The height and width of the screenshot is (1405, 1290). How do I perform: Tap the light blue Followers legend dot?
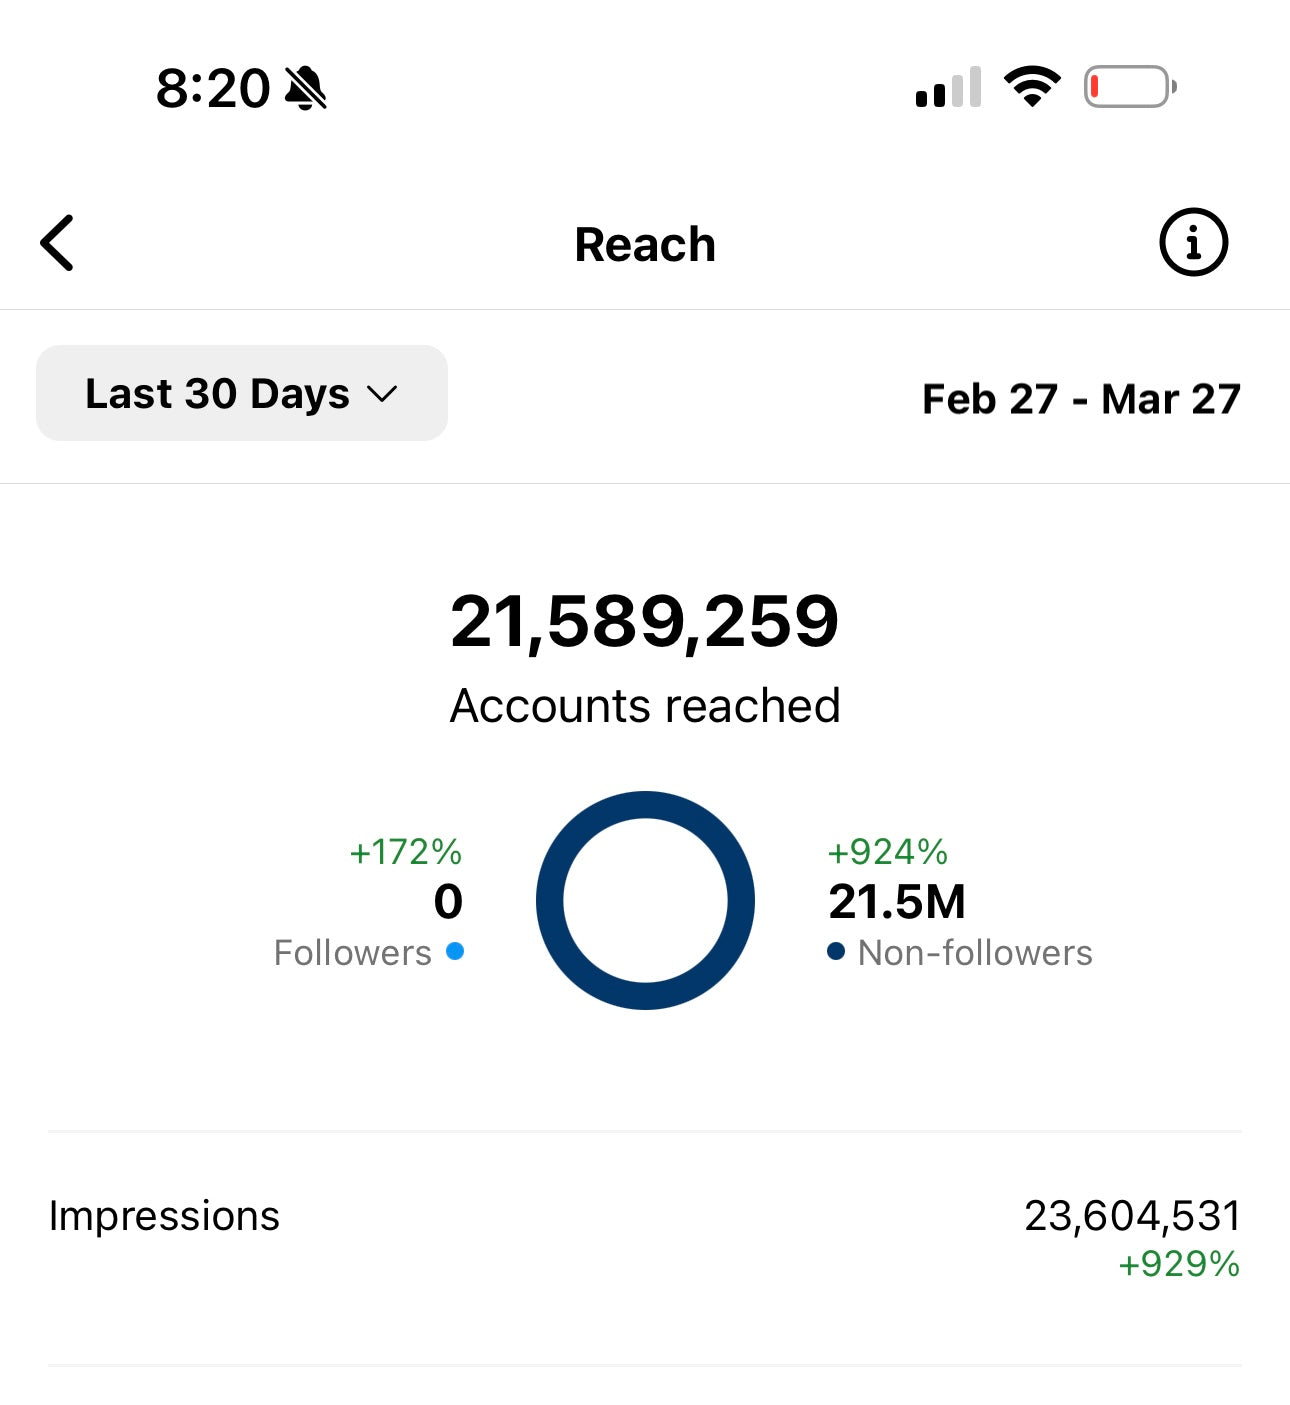coord(455,951)
